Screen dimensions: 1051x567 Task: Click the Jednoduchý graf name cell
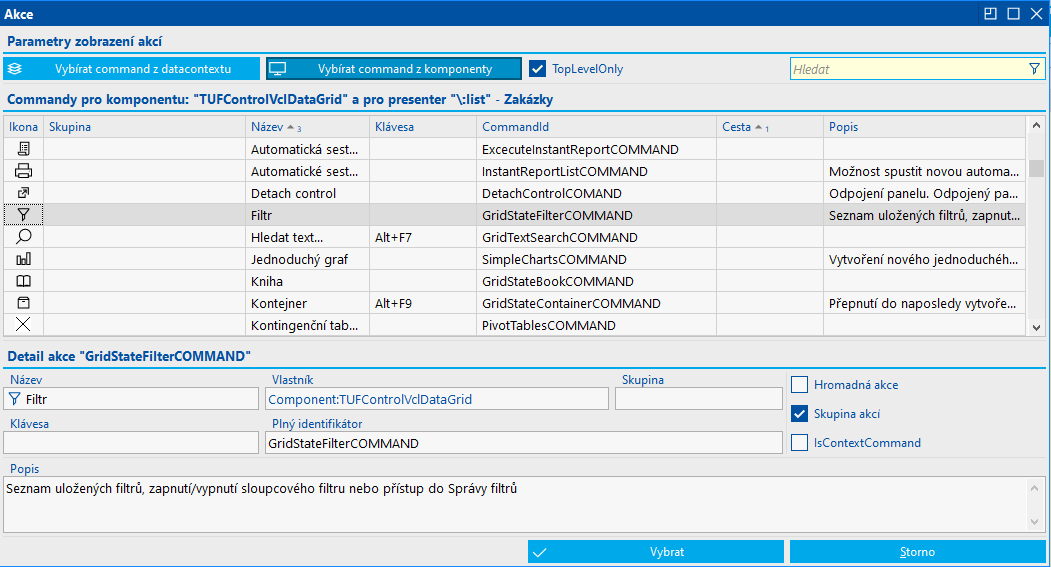[x=308, y=259]
